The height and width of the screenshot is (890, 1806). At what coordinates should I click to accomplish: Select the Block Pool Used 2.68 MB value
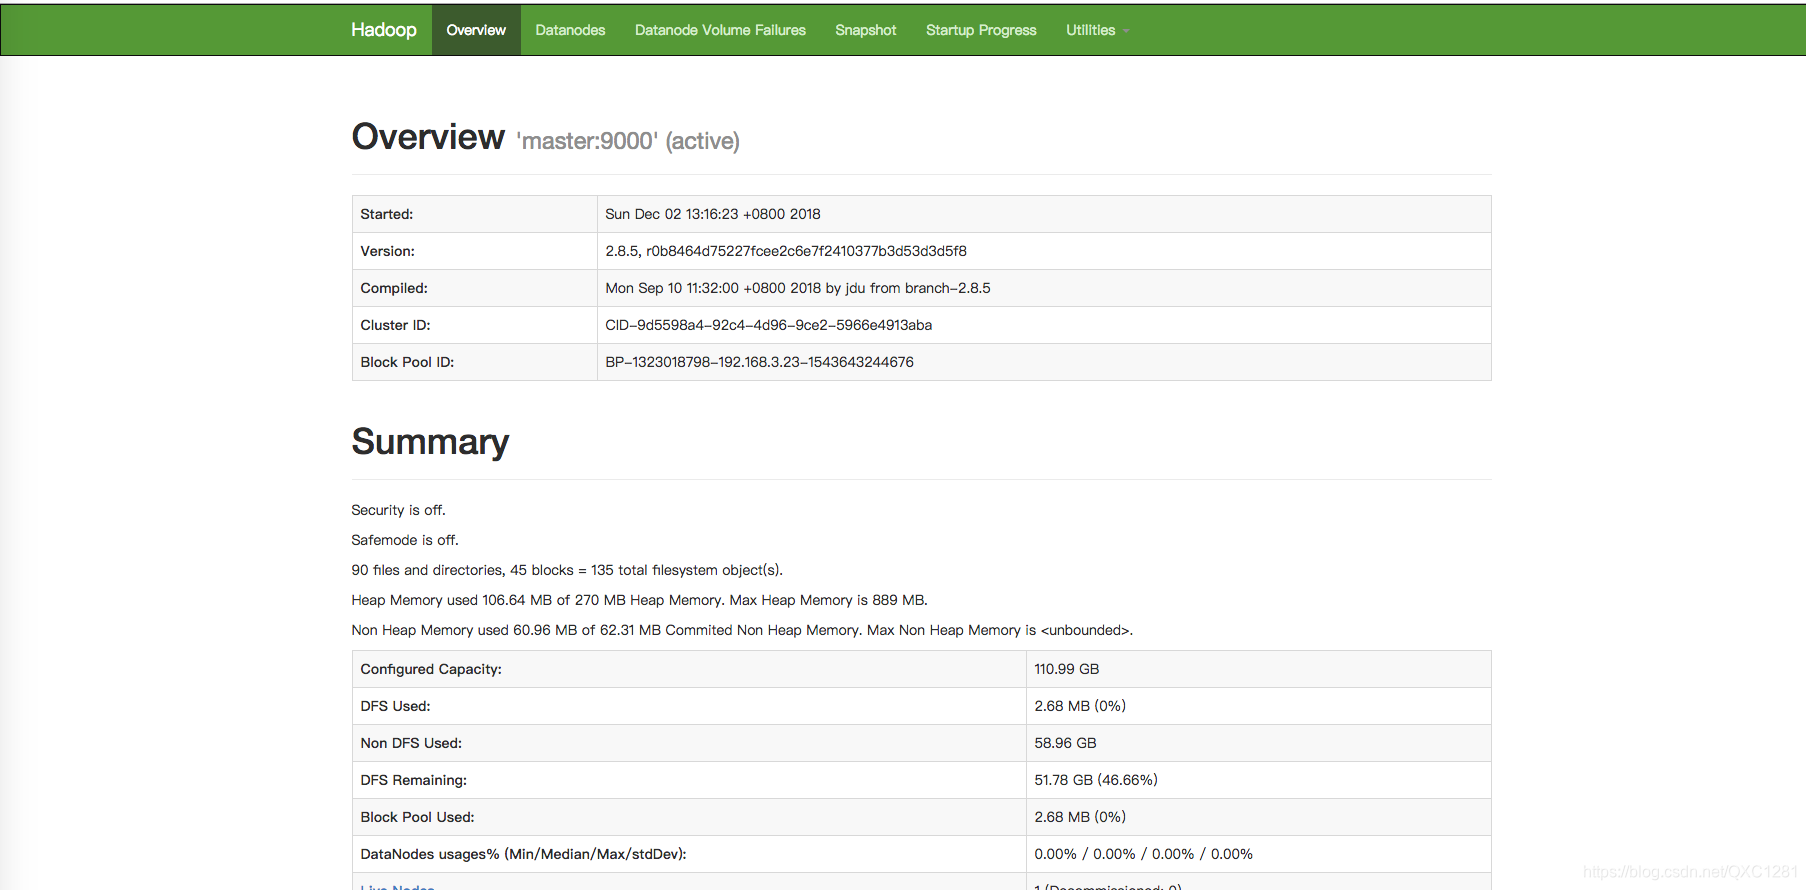(x=1080, y=817)
